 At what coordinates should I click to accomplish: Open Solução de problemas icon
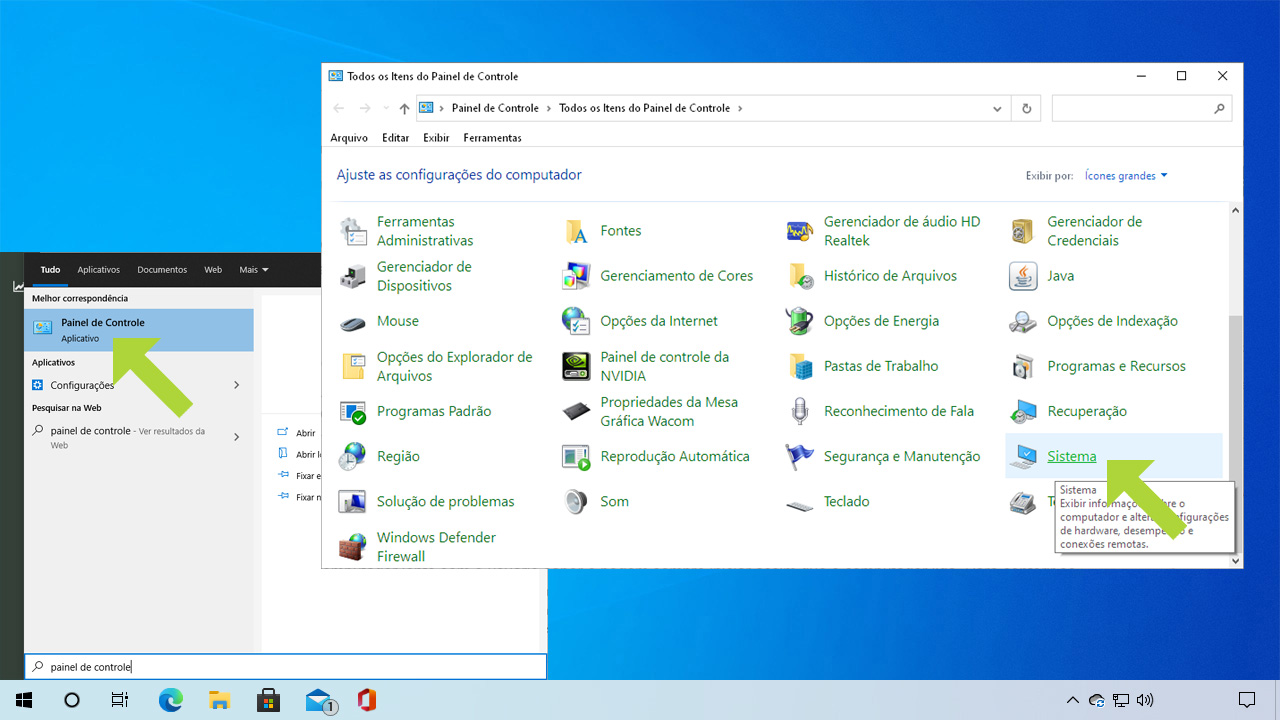(353, 501)
